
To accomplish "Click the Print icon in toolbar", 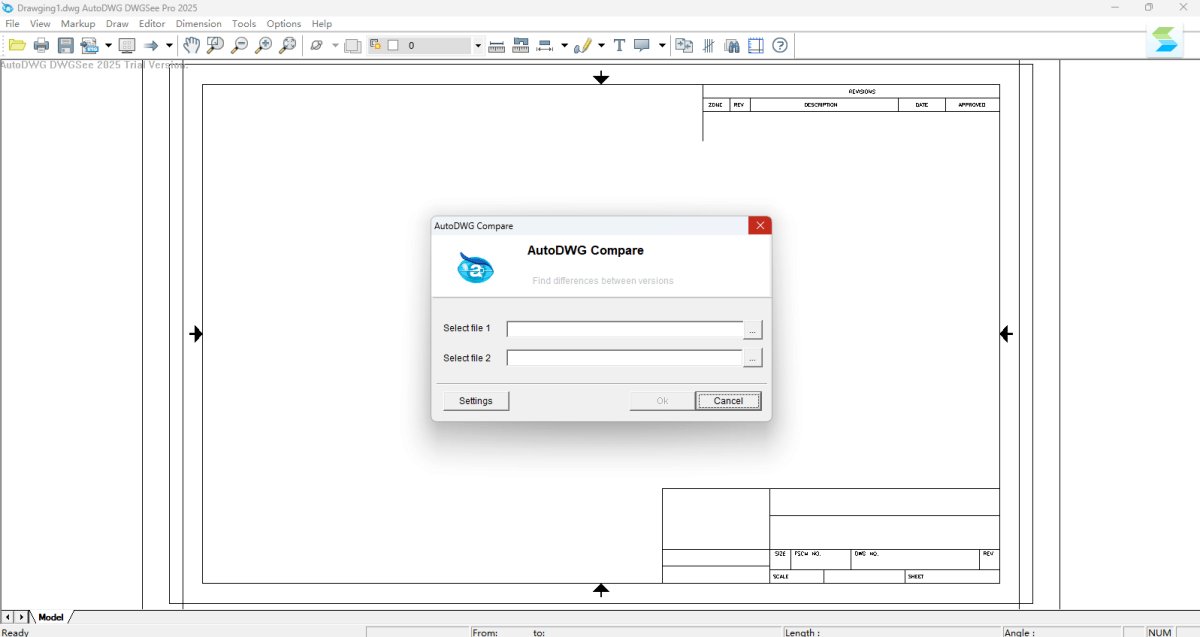I will pyautogui.click(x=41, y=45).
